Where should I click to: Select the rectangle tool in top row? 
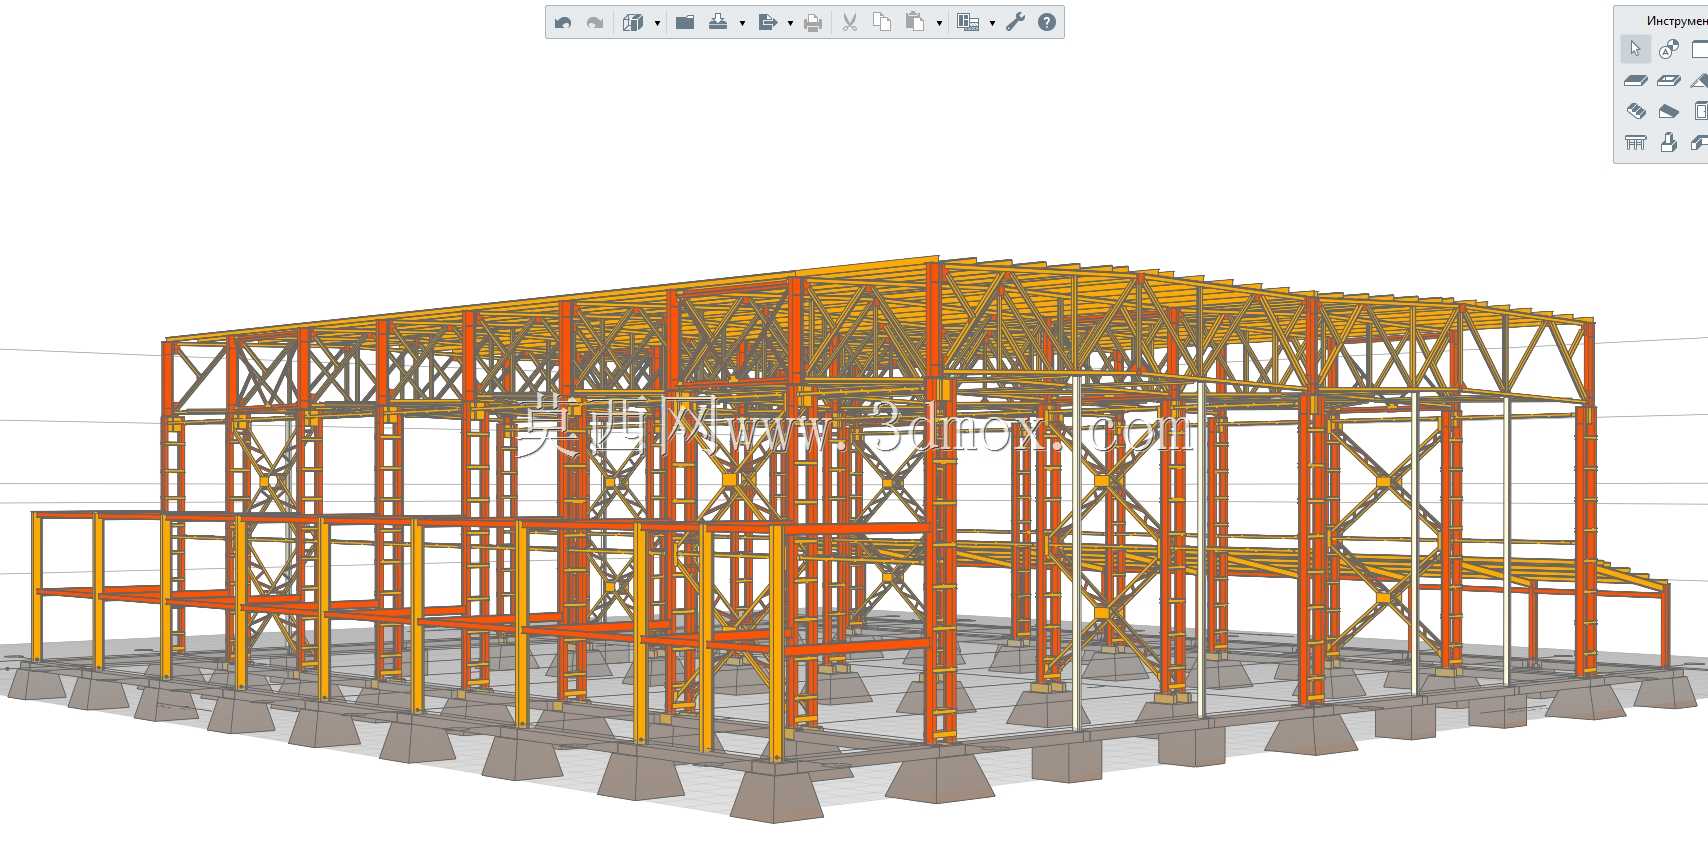(x=1699, y=49)
